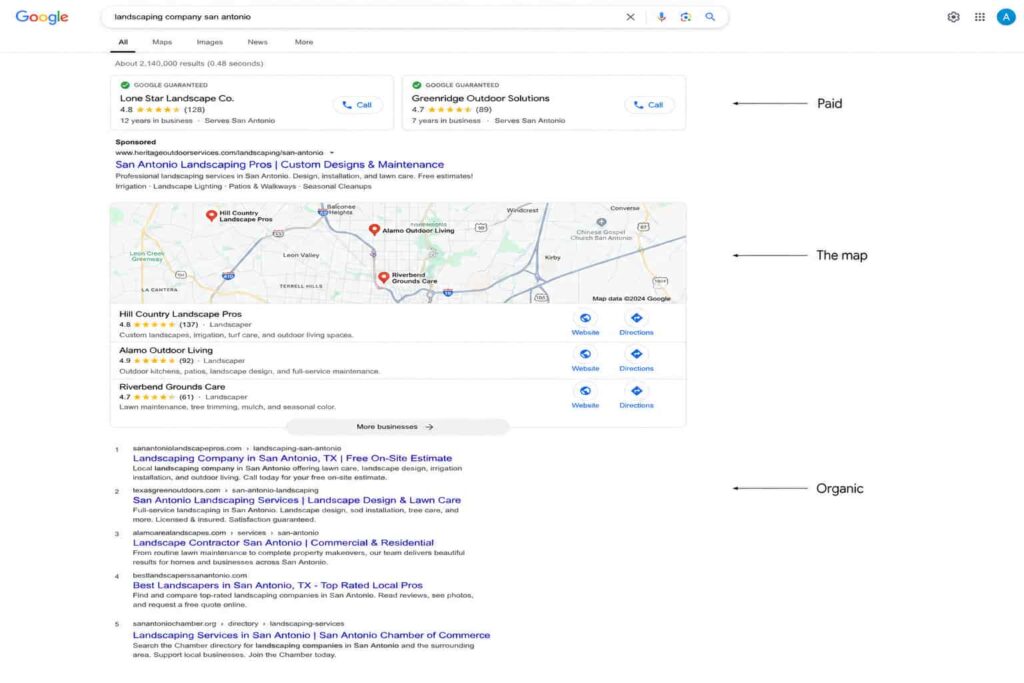The width and height of the screenshot is (1024, 683).
Task: Open the Landscape Contractor San Antonio result
Action: [x=283, y=543]
